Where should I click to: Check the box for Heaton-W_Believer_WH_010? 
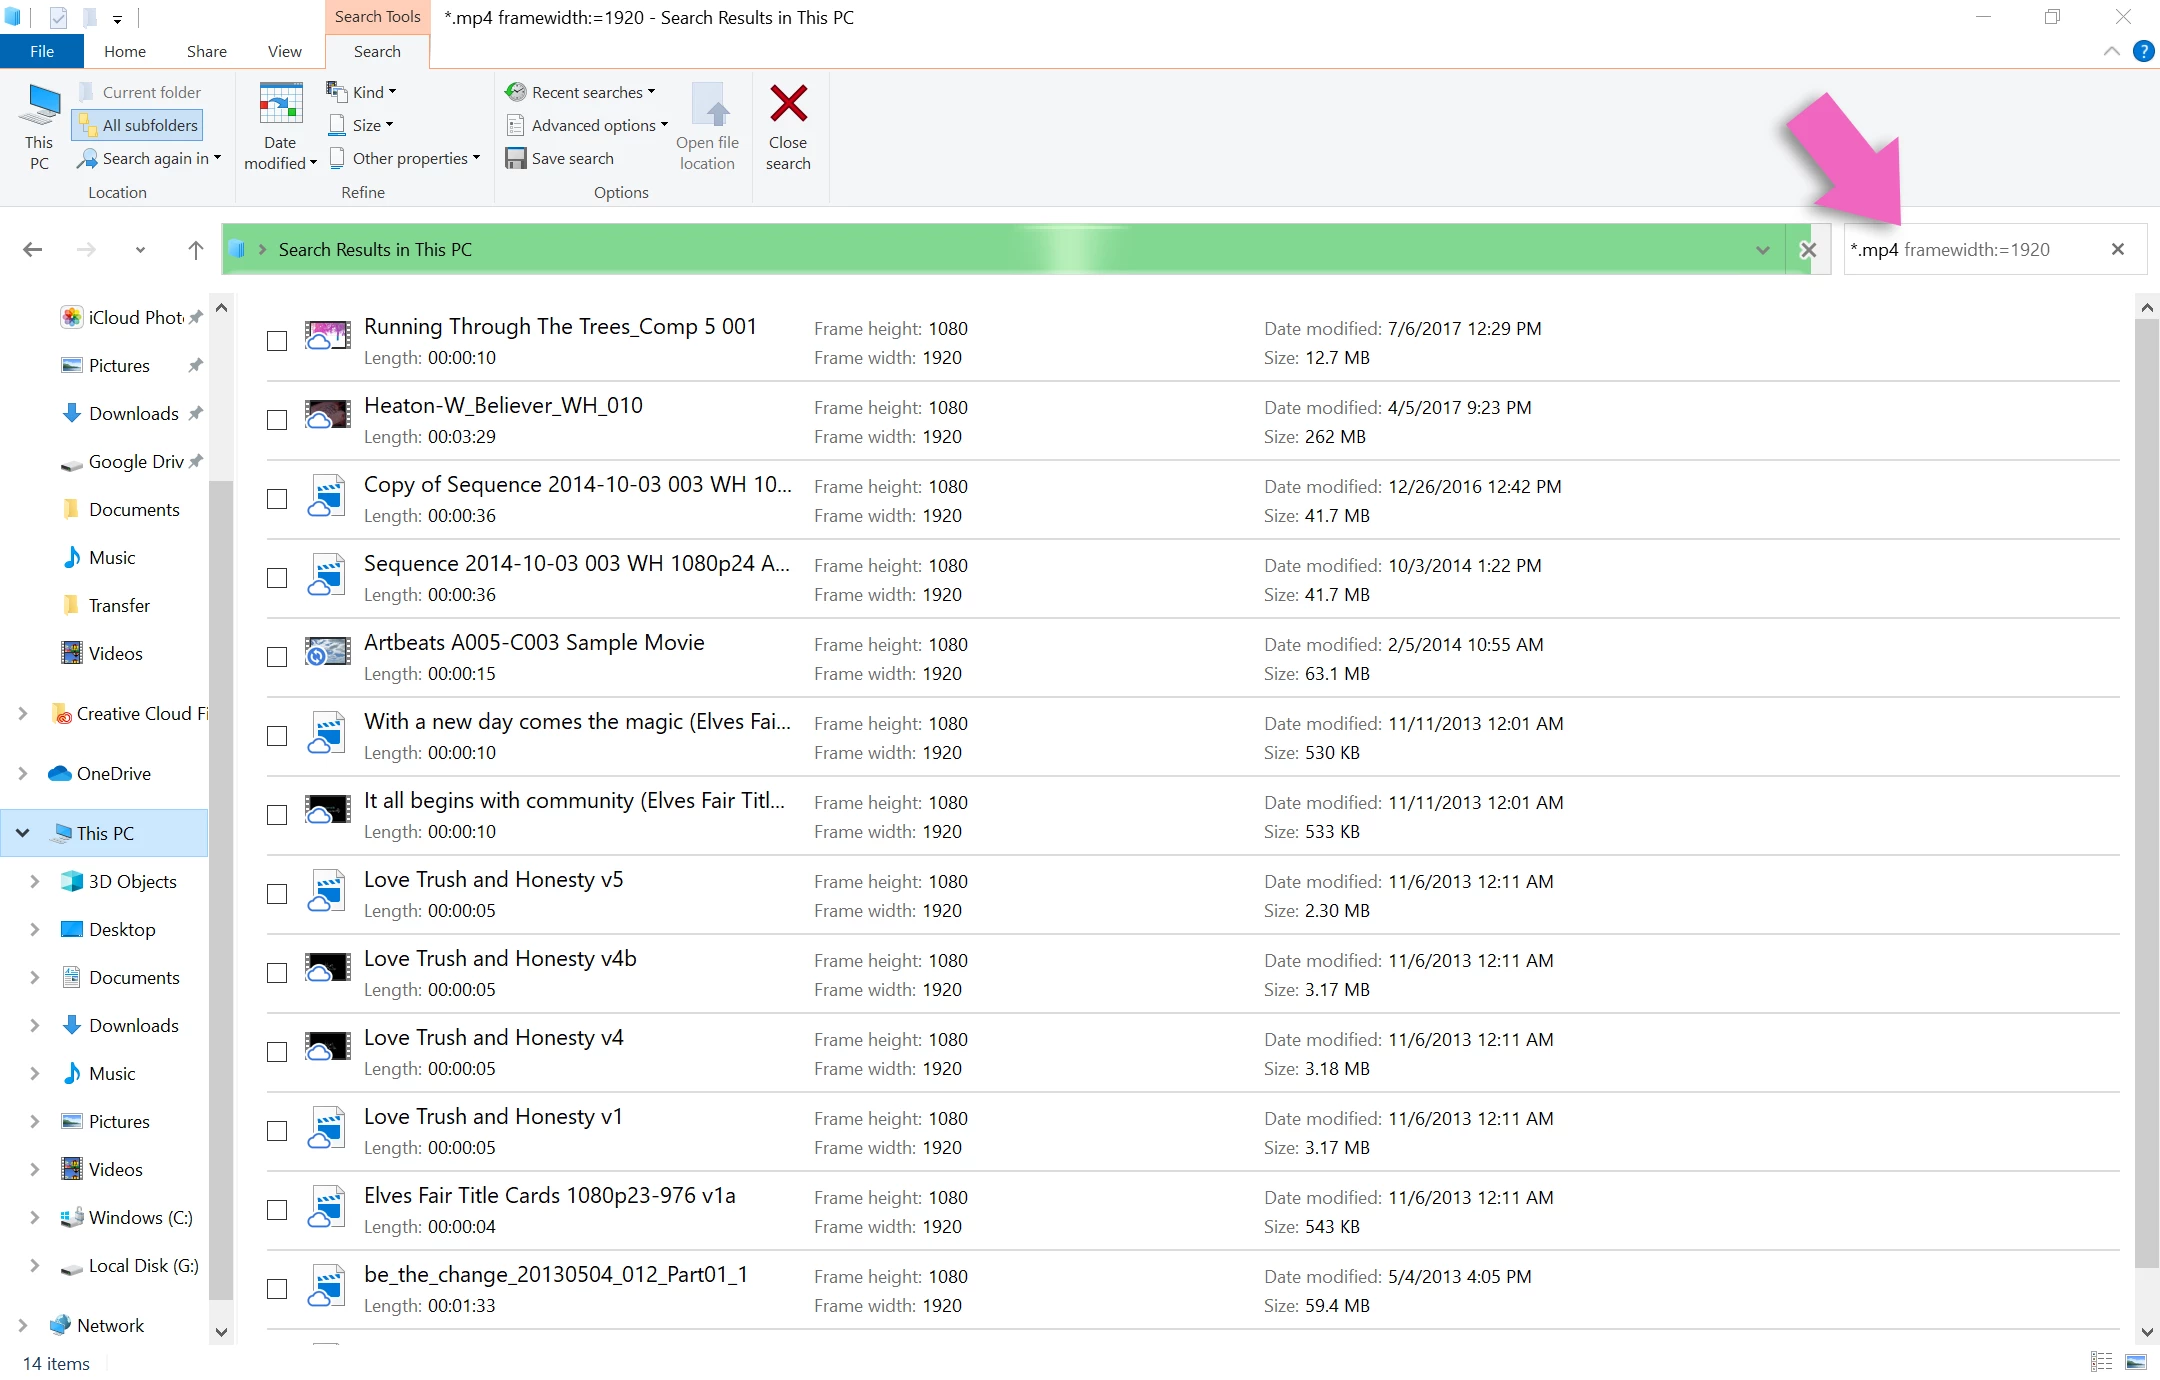click(x=277, y=420)
